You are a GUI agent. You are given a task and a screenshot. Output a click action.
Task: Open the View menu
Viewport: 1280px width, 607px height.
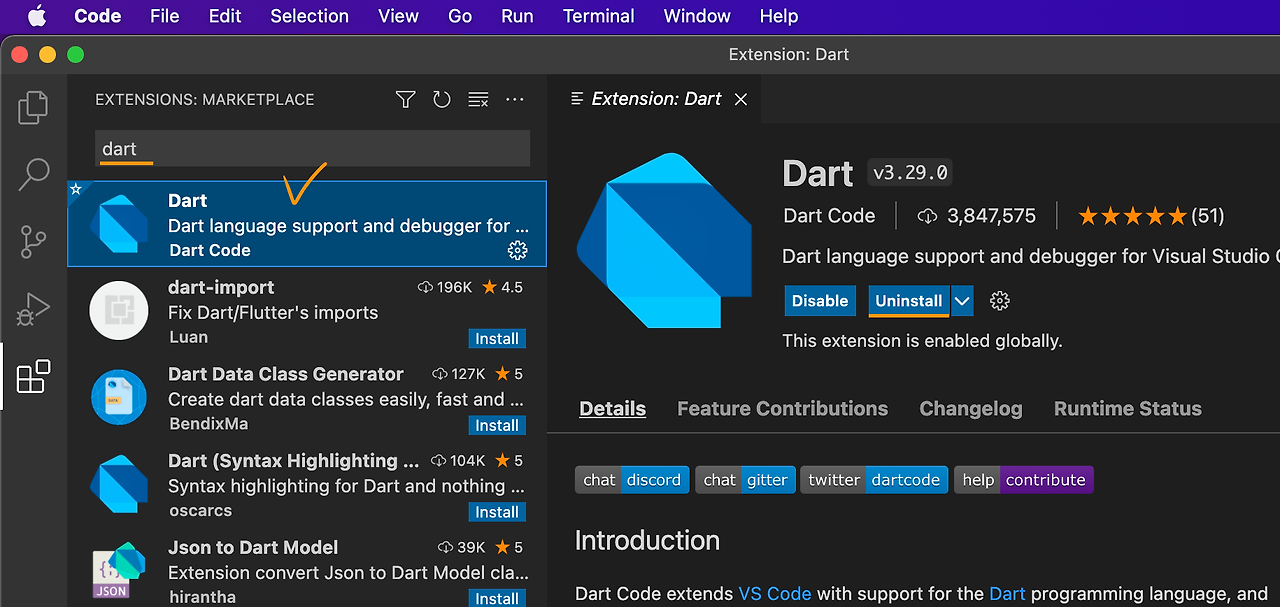tap(398, 16)
